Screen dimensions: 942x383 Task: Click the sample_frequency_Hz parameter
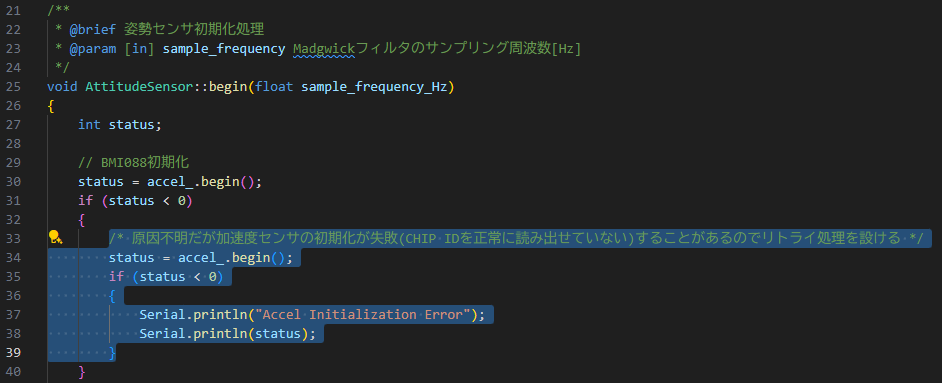point(374,86)
